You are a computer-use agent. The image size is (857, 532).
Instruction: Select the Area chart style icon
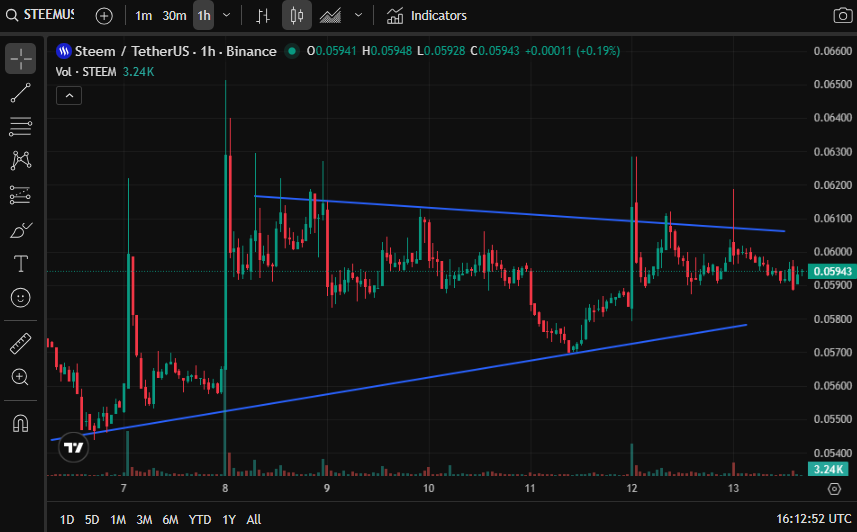(x=330, y=16)
